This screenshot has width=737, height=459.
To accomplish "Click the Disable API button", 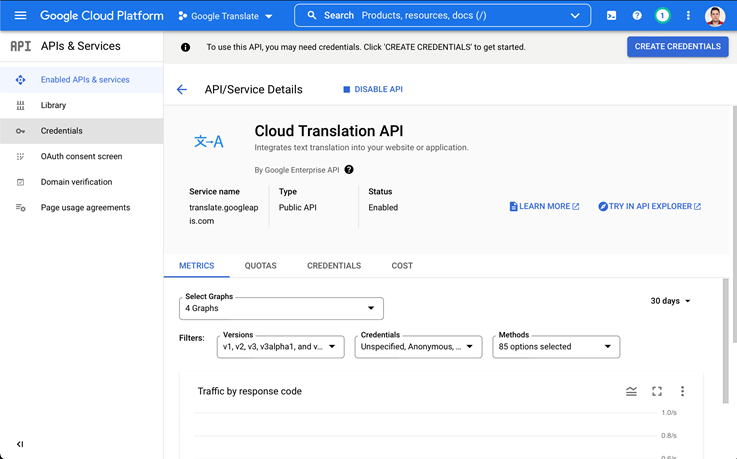I will pos(373,89).
